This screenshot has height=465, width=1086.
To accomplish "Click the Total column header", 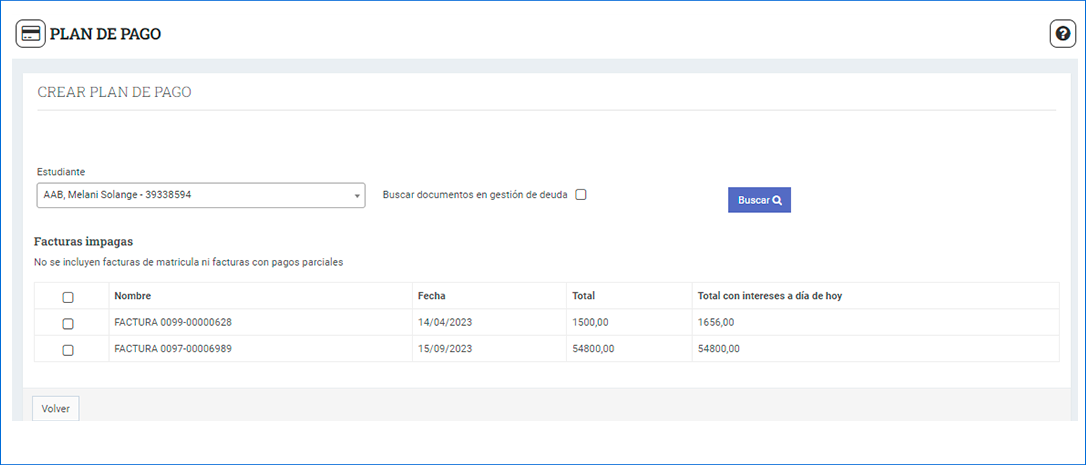I will click(x=583, y=296).
